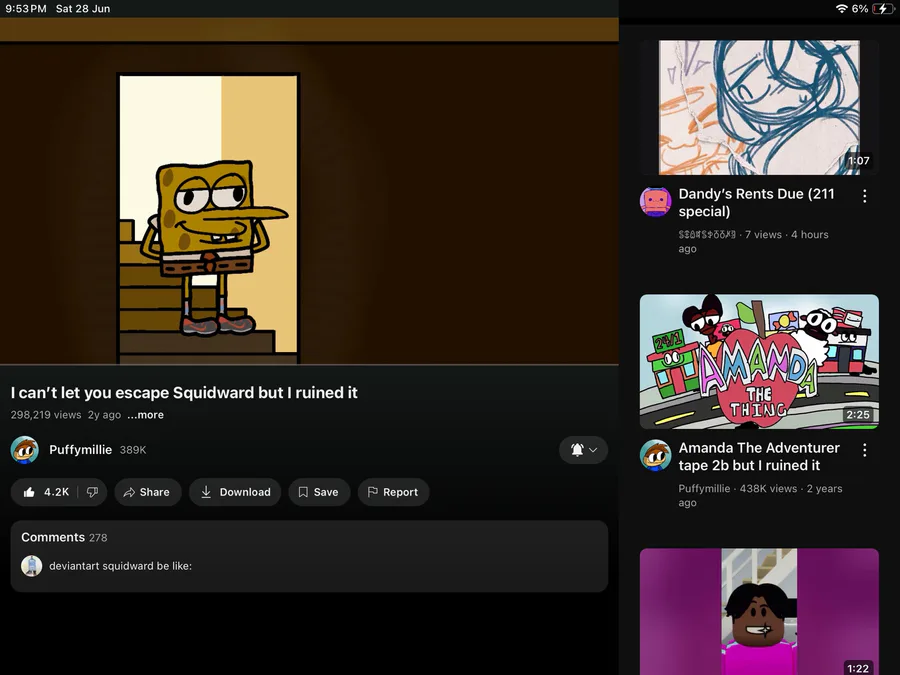Tap the 9:53 PM clock

(26, 9)
